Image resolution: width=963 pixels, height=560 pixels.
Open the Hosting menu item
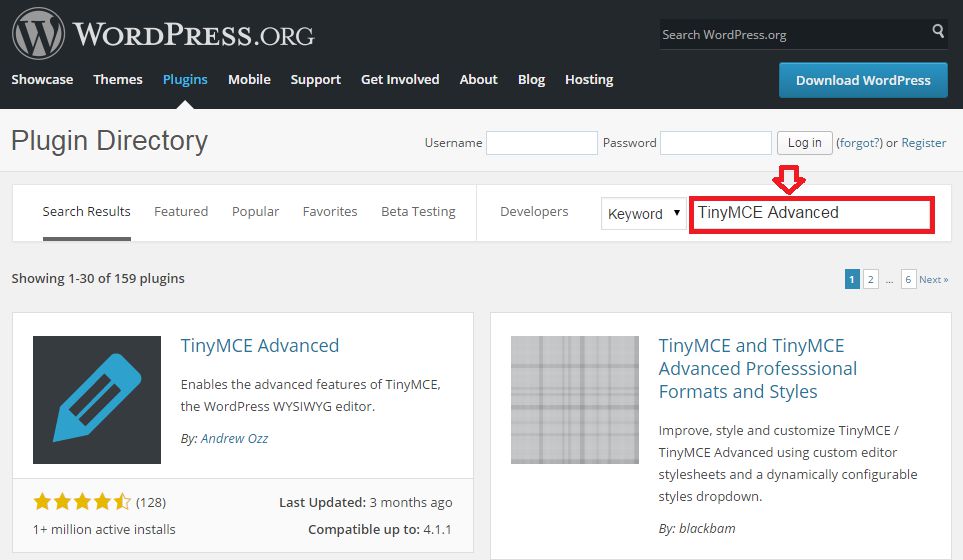click(x=589, y=80)
